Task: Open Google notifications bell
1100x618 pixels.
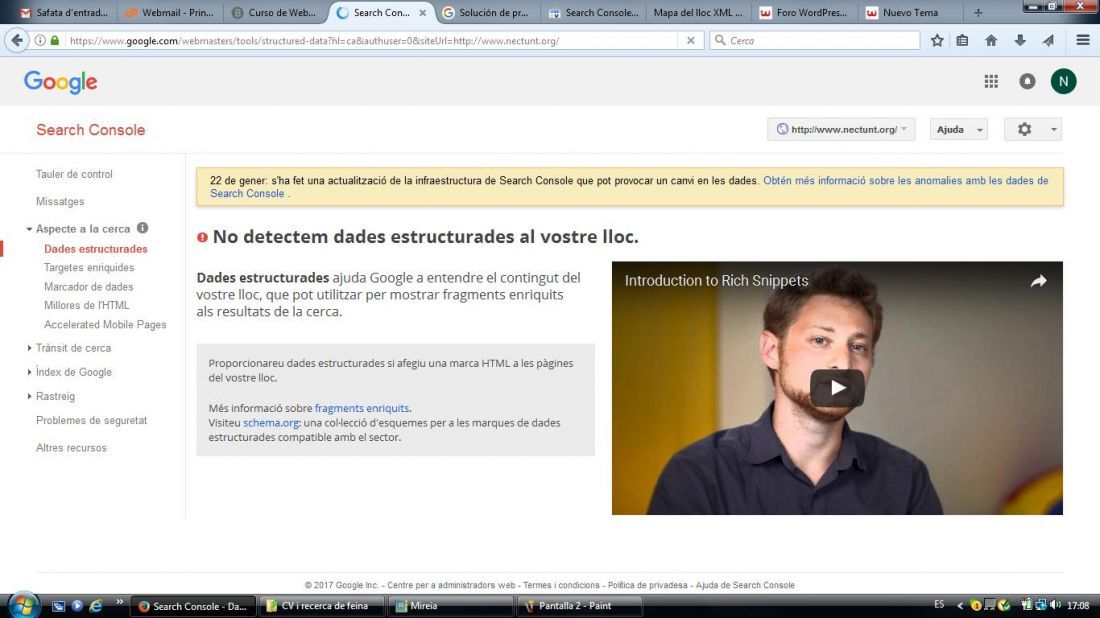Action: [x=1027, y=81]
